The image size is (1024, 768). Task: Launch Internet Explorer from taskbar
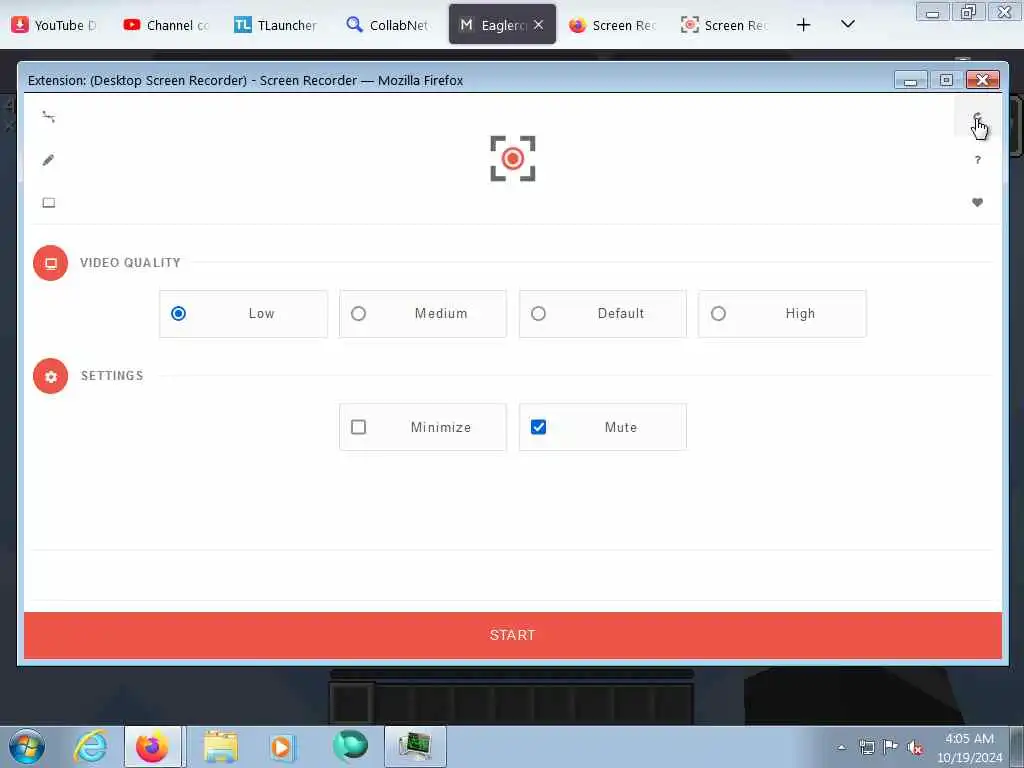tap(90, 746)
